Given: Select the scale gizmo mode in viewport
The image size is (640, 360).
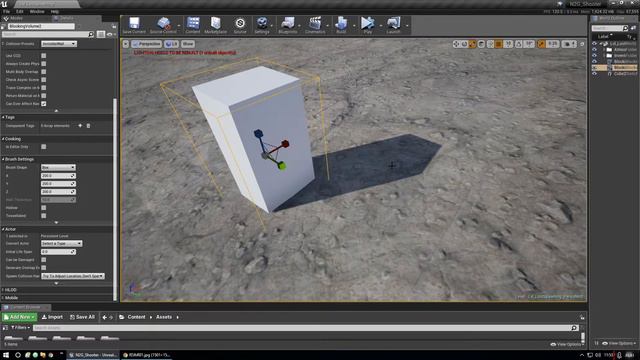Looking at the screenshot, I should (472, 44).
